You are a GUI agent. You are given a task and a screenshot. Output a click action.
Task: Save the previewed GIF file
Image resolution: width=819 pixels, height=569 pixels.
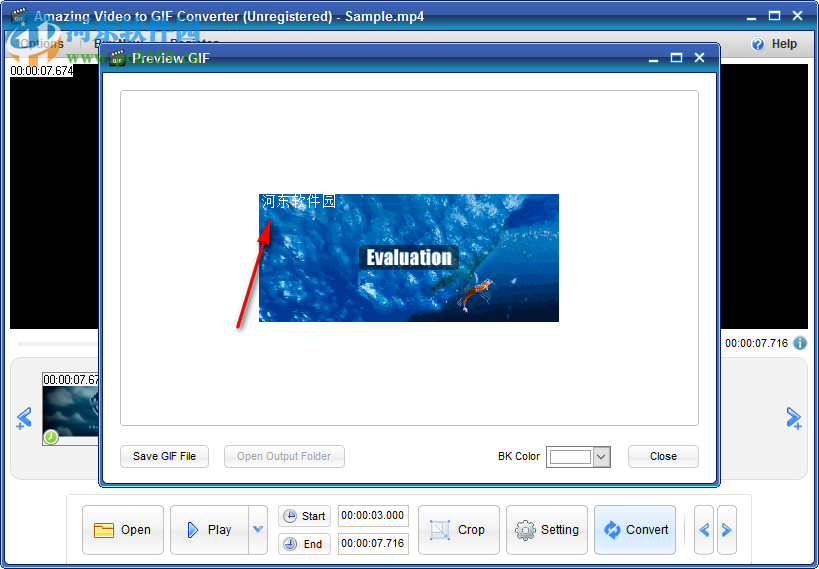(164, 456)
